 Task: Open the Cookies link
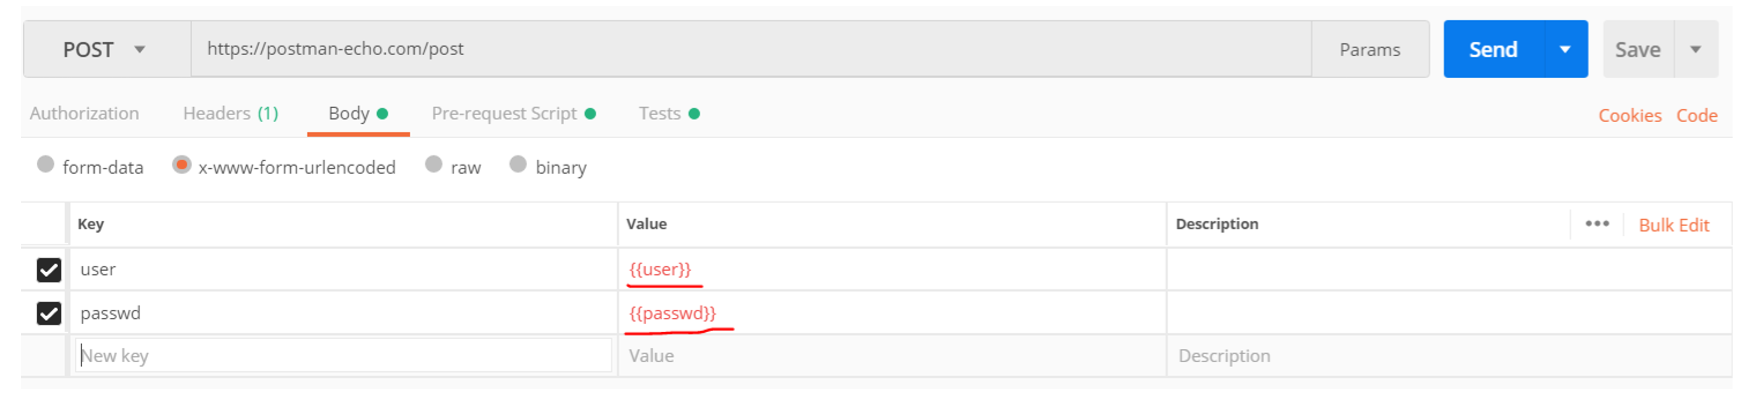pos(1629,116)
